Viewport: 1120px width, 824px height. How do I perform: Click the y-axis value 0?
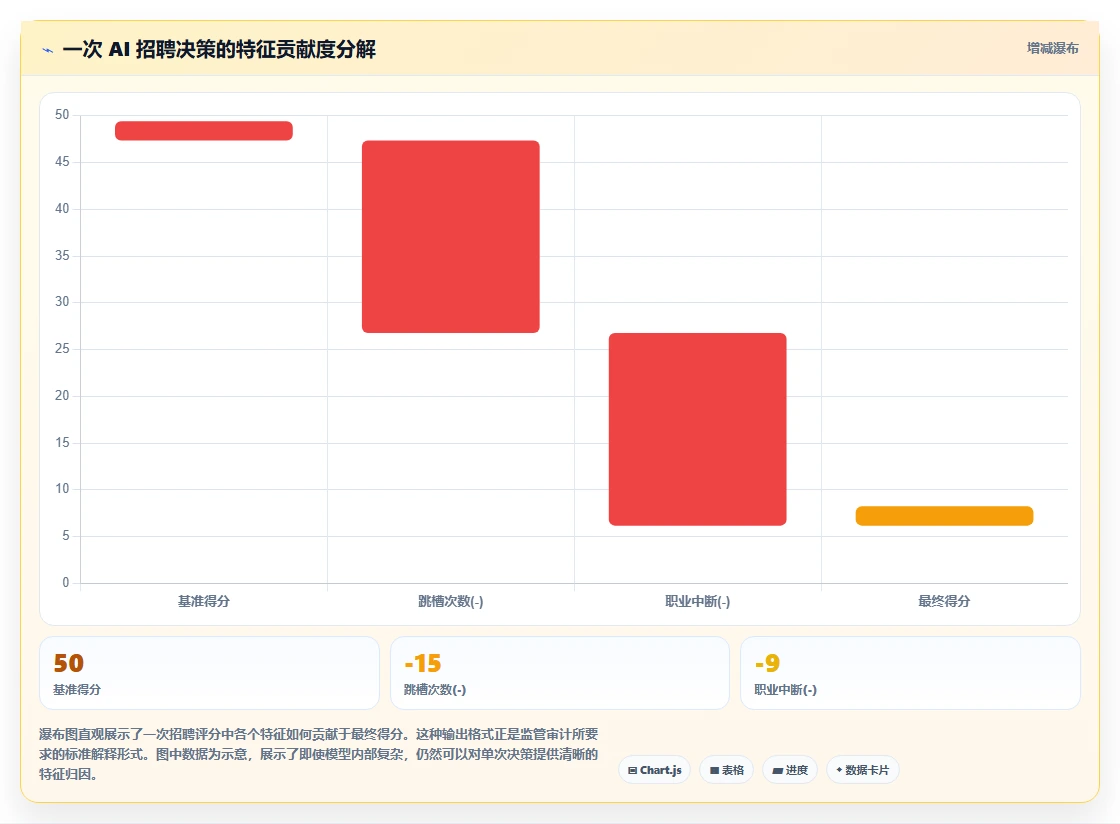pyautogui.click(x=66, y=583)
